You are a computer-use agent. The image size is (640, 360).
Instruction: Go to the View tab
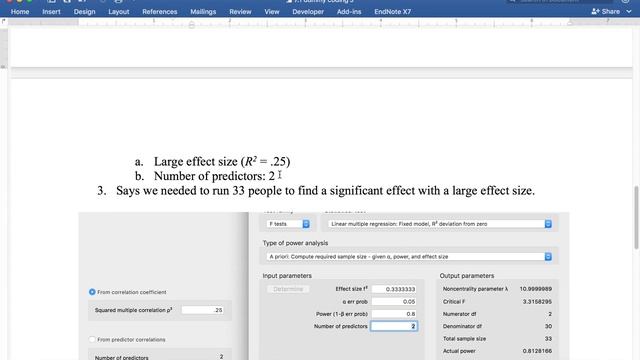tap(271, 12)
